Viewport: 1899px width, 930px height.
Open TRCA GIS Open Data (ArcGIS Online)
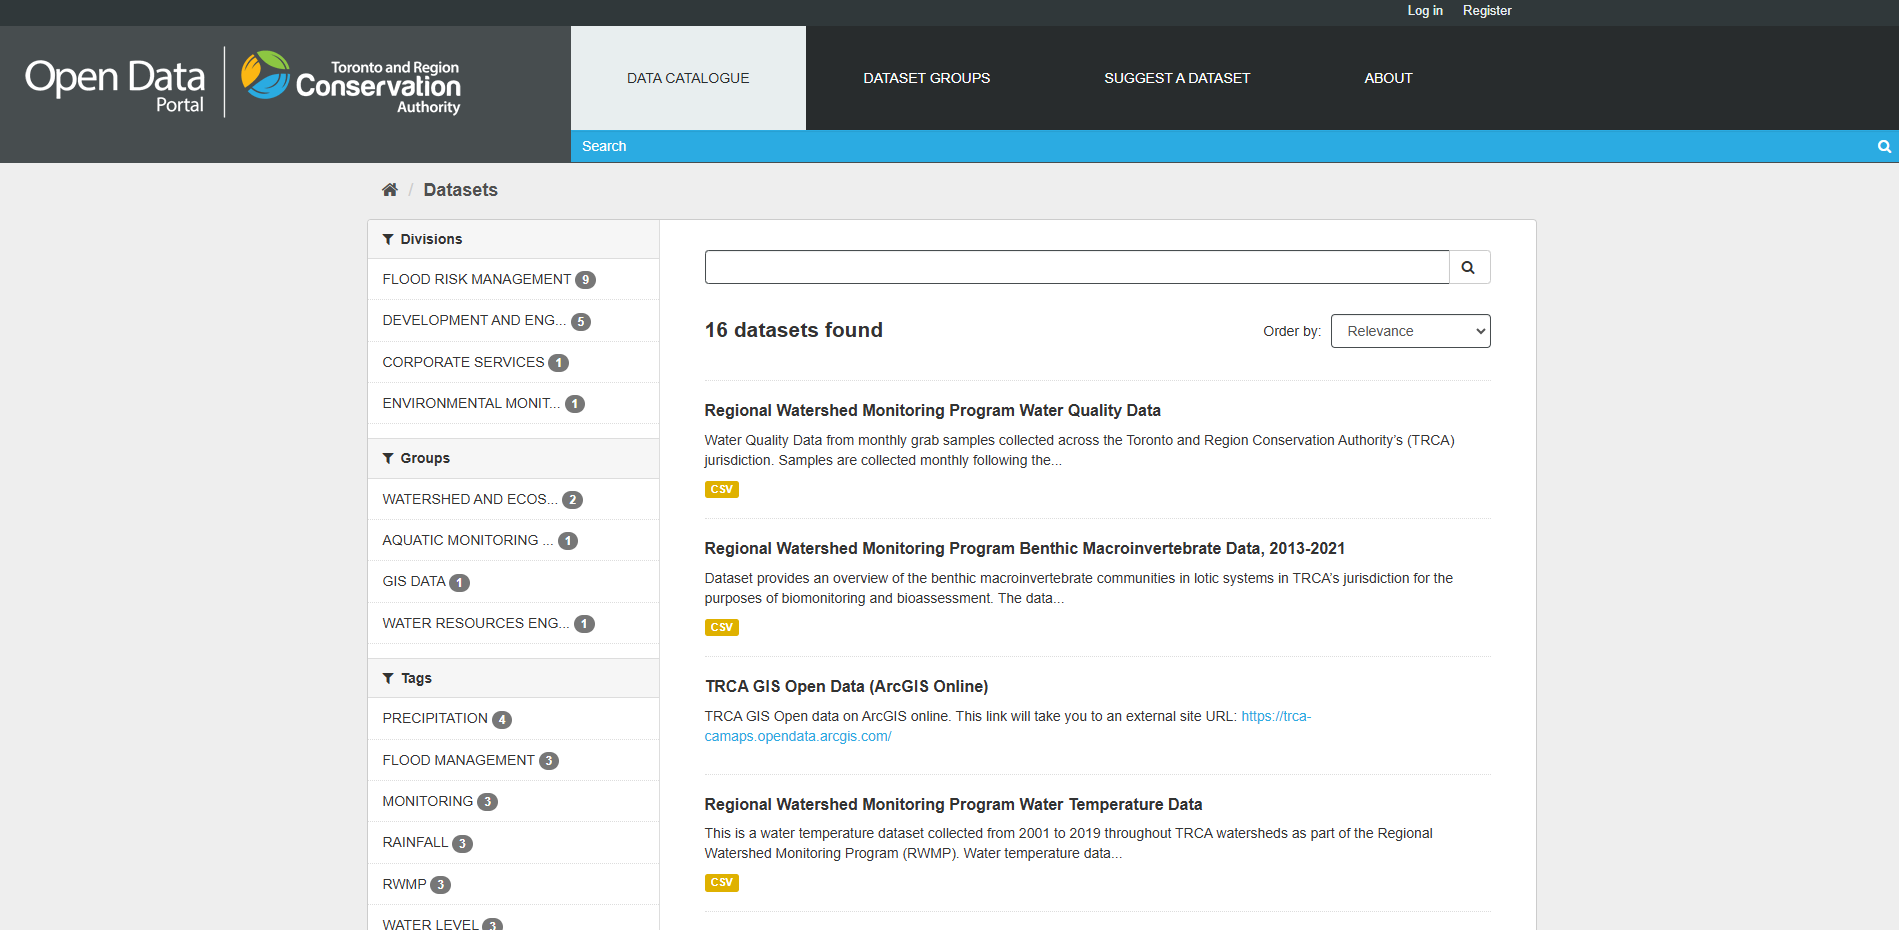point(846,686)
